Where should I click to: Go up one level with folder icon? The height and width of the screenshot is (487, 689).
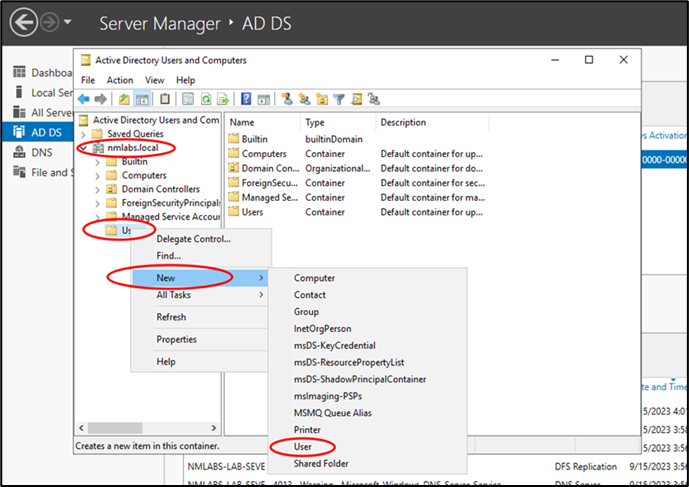click(x=124, y=99)
